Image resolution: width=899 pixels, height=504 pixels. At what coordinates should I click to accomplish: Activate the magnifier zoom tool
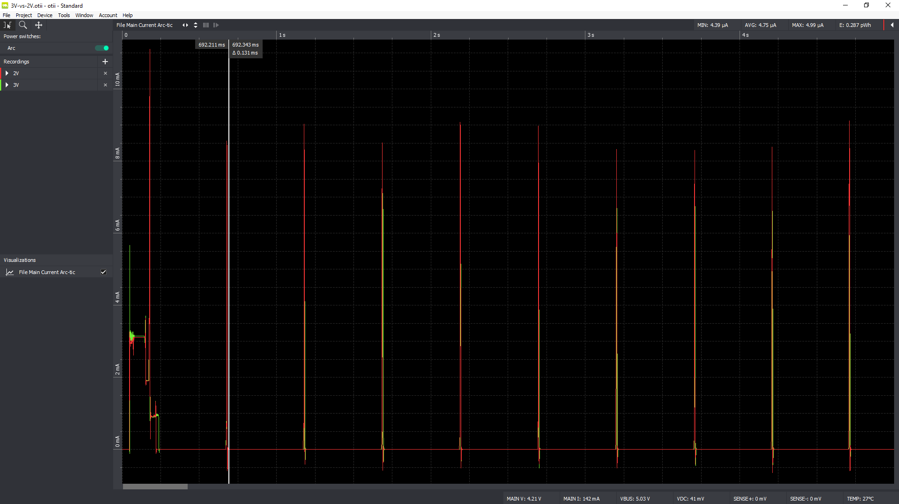coord(23,25)
